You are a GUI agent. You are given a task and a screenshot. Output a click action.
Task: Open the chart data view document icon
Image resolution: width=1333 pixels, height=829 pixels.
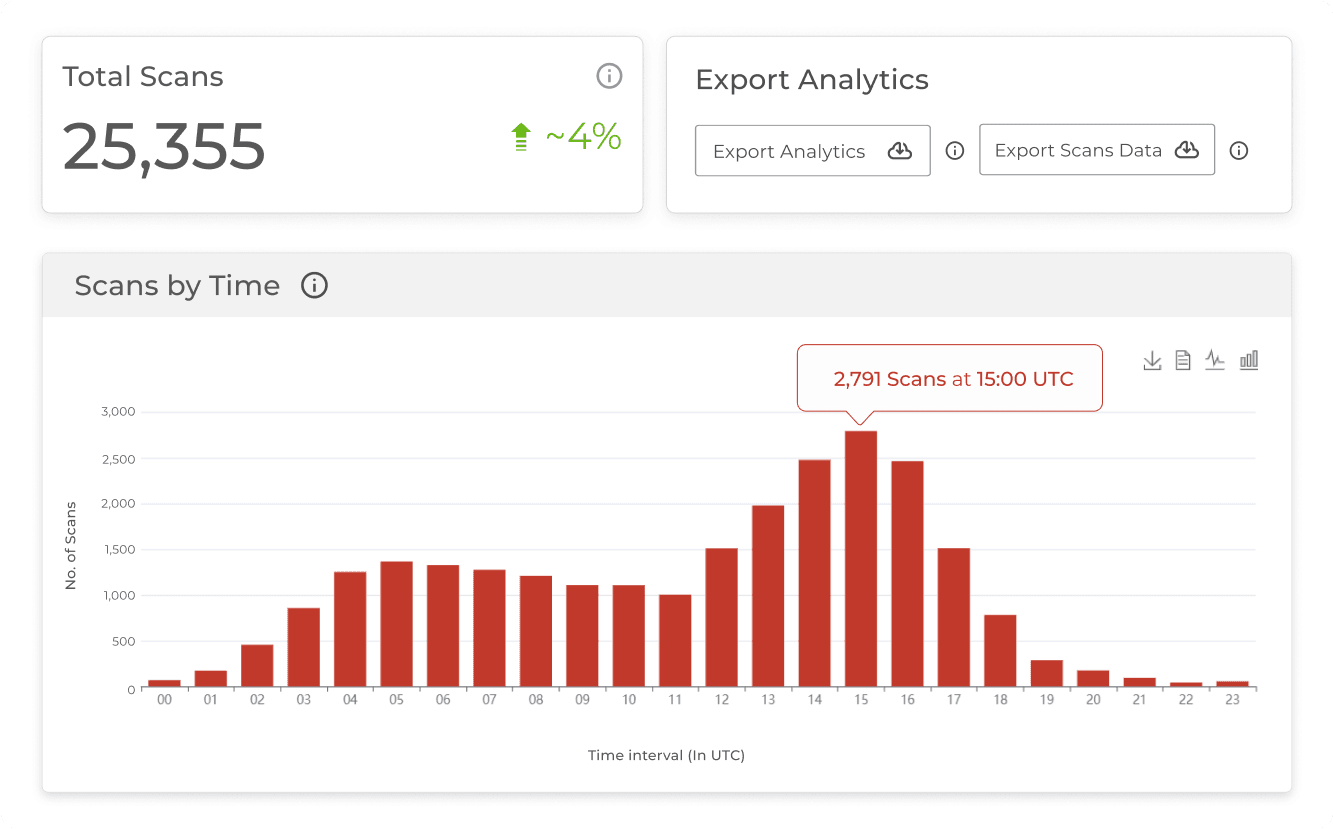pos(1183,361)
